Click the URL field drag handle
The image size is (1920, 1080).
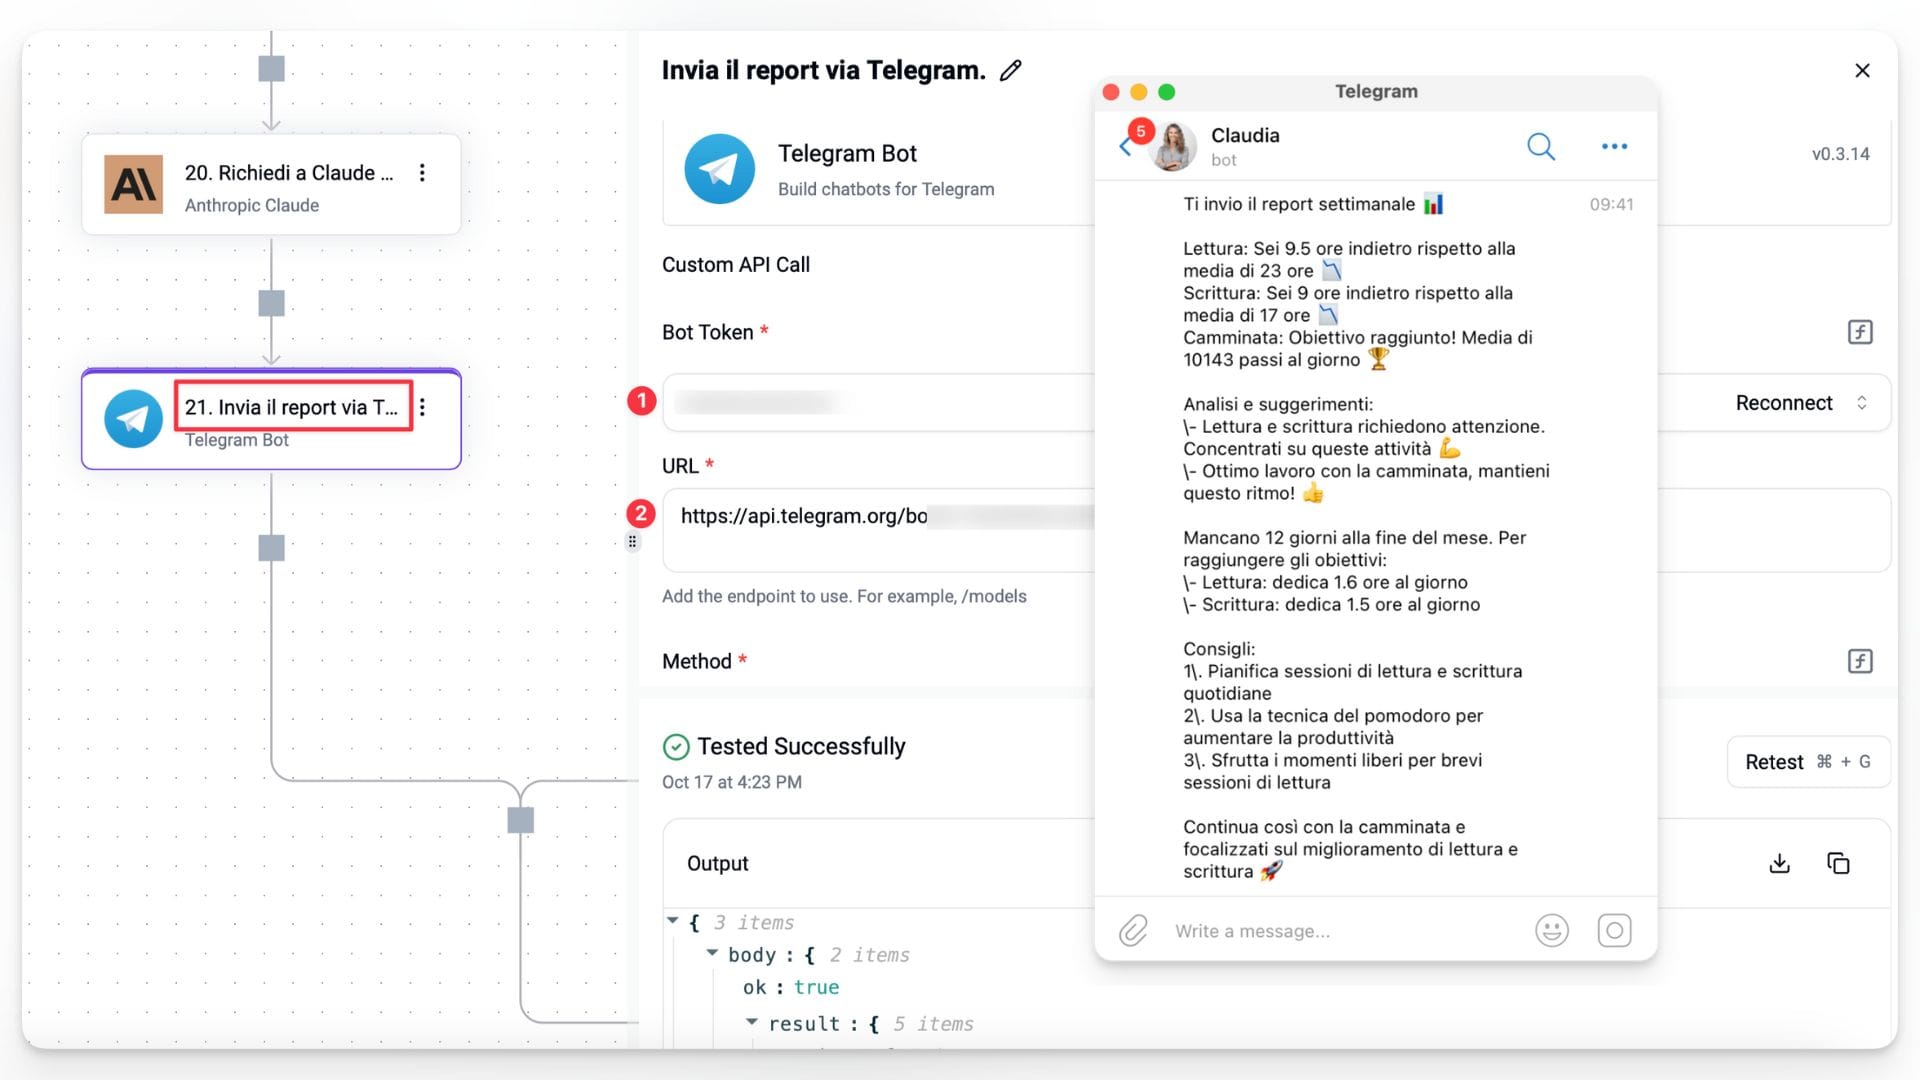(x=632, y=542)
